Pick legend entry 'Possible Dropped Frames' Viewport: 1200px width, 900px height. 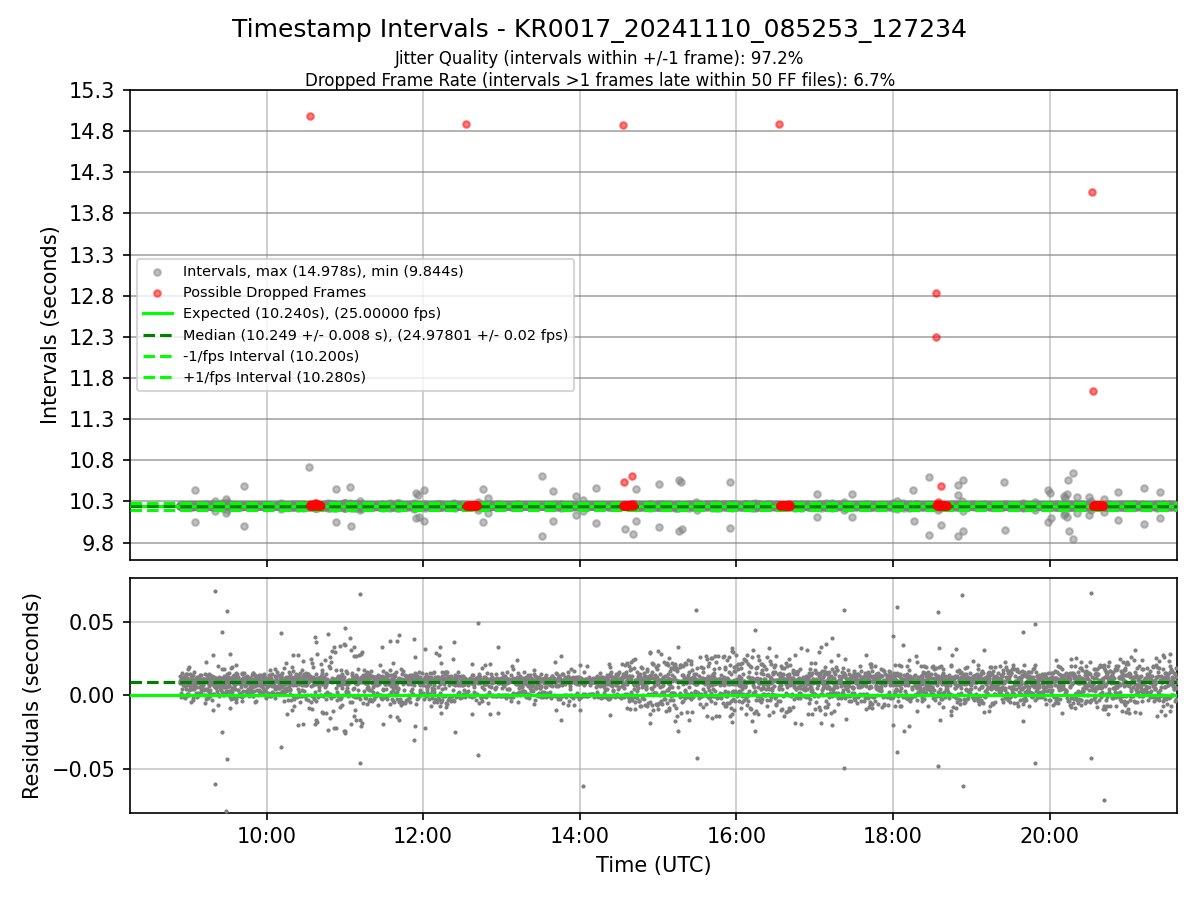point(274,292)
